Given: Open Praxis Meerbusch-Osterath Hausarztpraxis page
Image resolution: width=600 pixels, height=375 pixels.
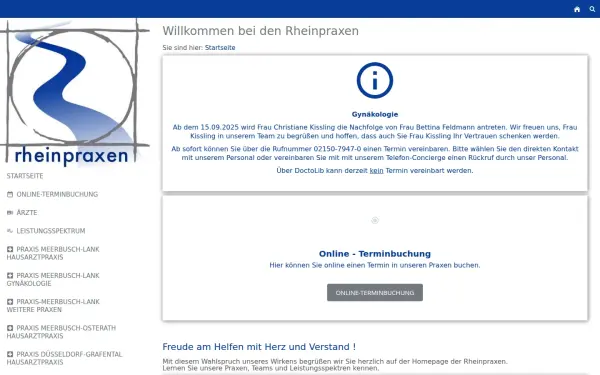Looking at the screenshot, I should coord(61,332).
